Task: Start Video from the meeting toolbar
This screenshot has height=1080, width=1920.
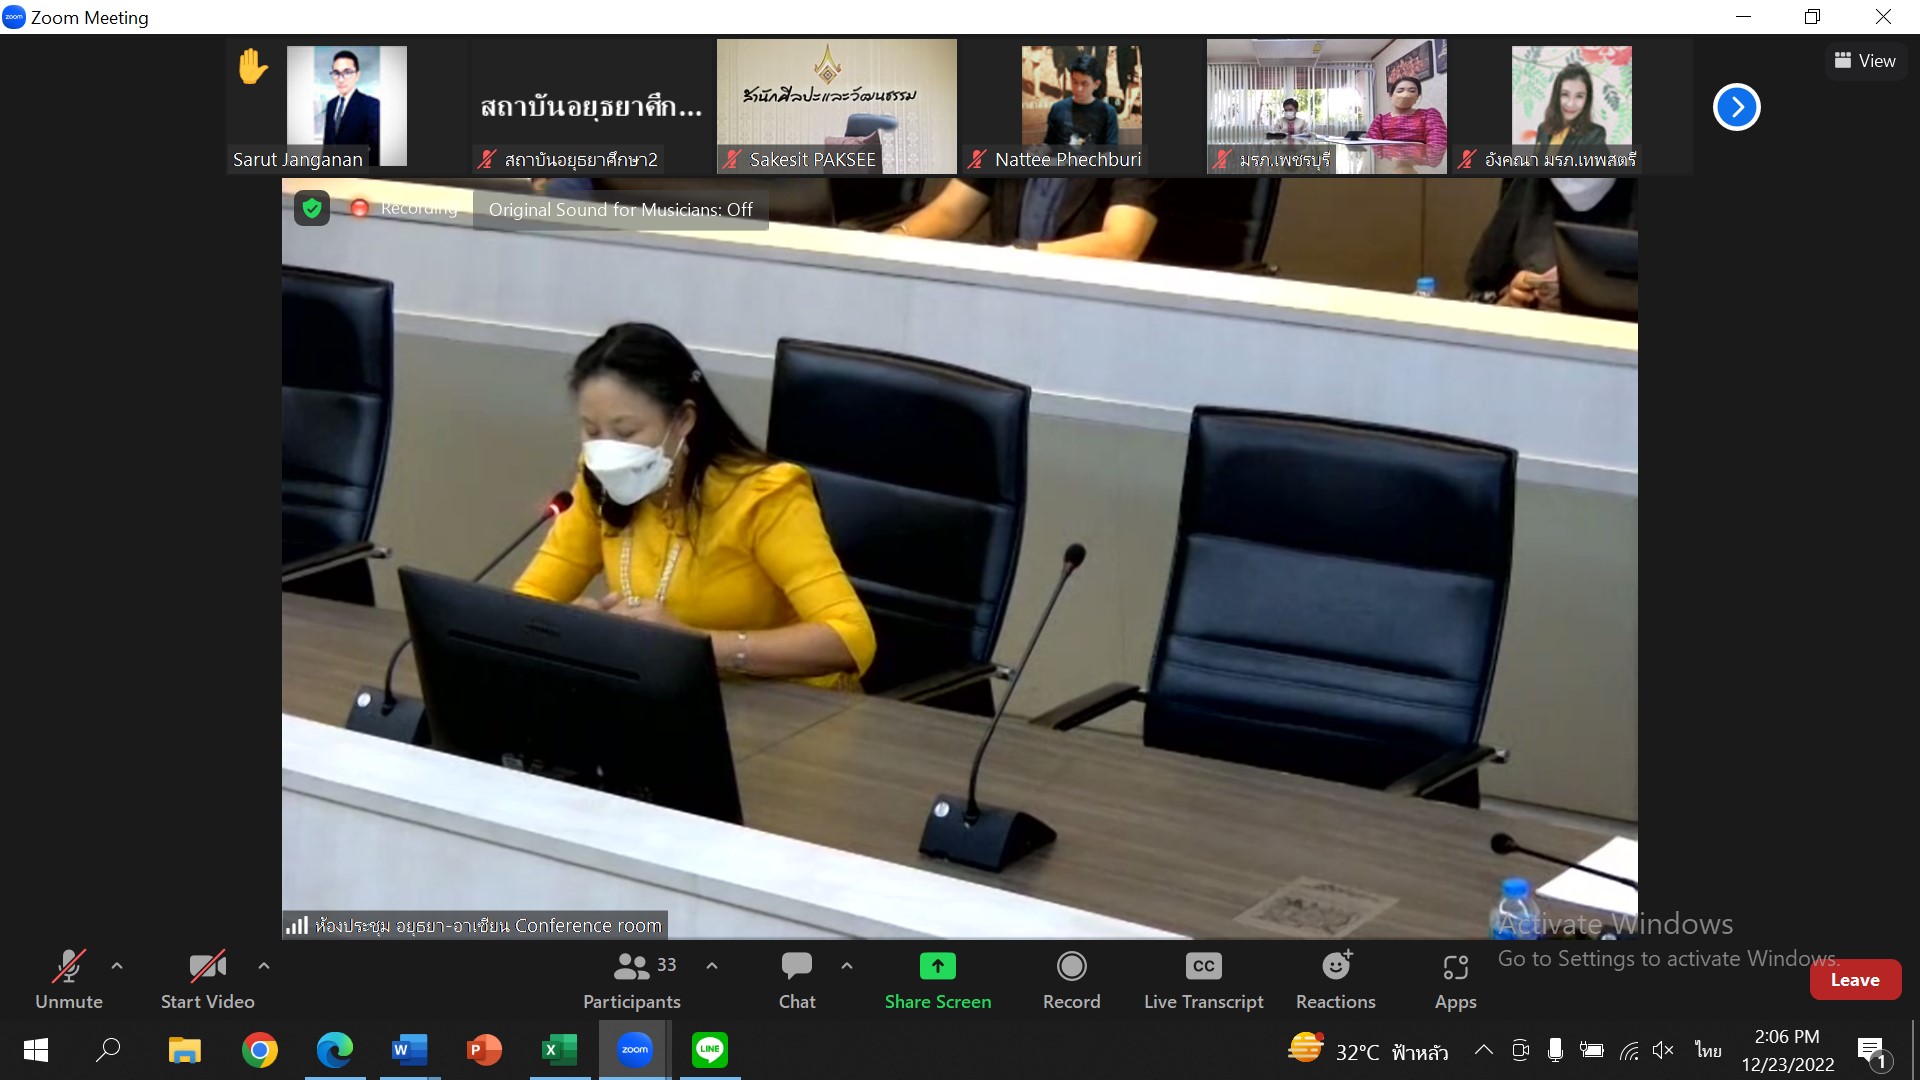Action: [207, 980]
